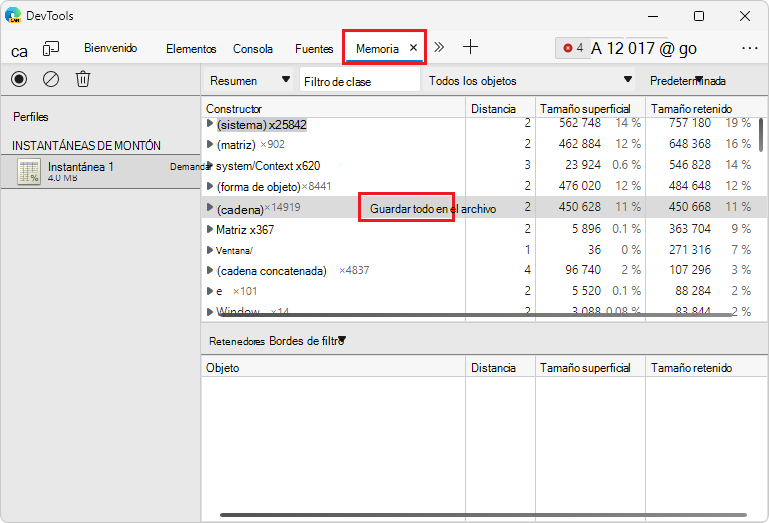
Task: Switch to the Bienvenido tab
Action: click(x=110, y=48)
